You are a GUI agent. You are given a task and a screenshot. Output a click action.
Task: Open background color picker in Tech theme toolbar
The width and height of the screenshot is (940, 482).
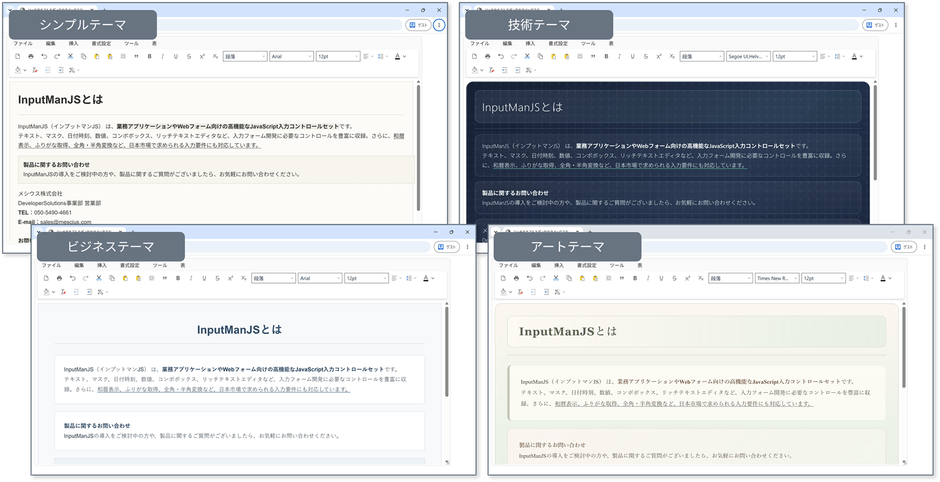pyautogui.click(x=476, y=70)
